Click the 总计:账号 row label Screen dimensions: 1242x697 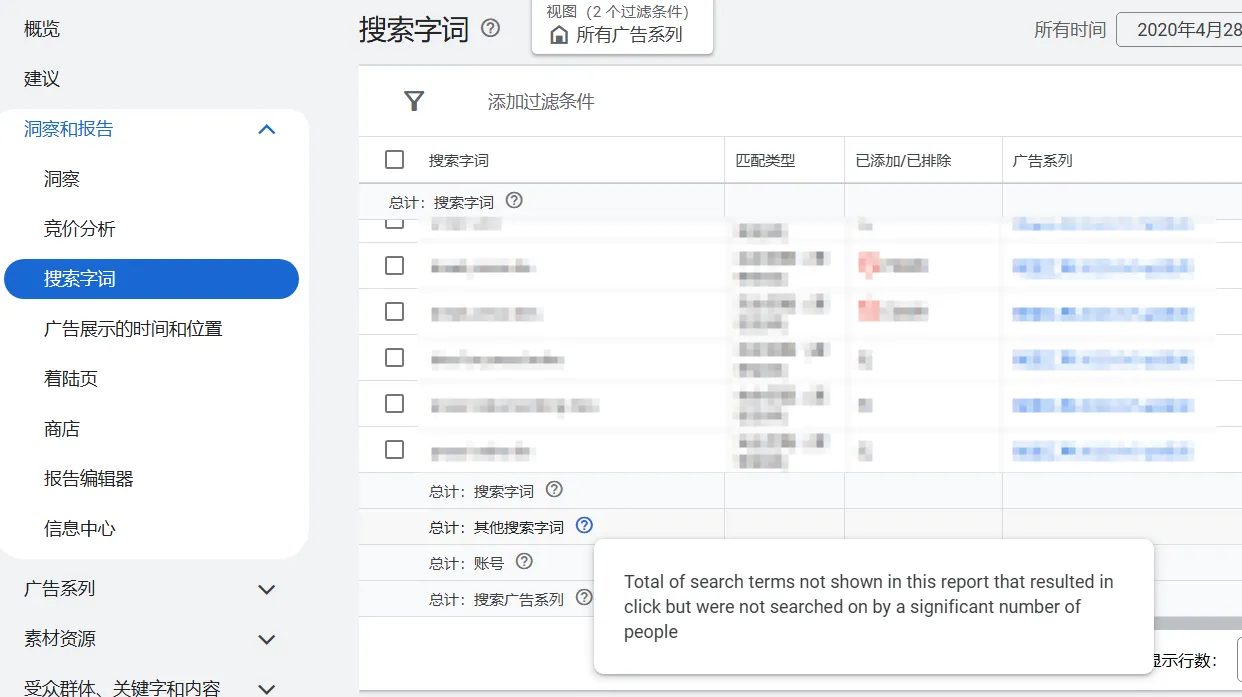(x=467, y=563)
